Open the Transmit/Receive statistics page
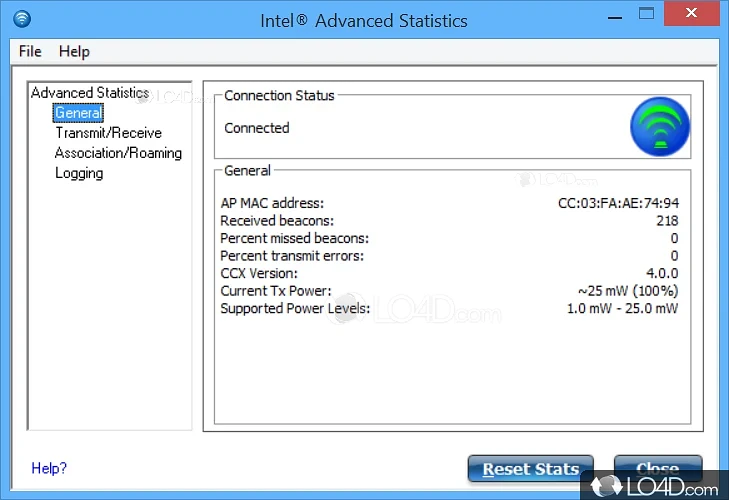 click(108, 133)
